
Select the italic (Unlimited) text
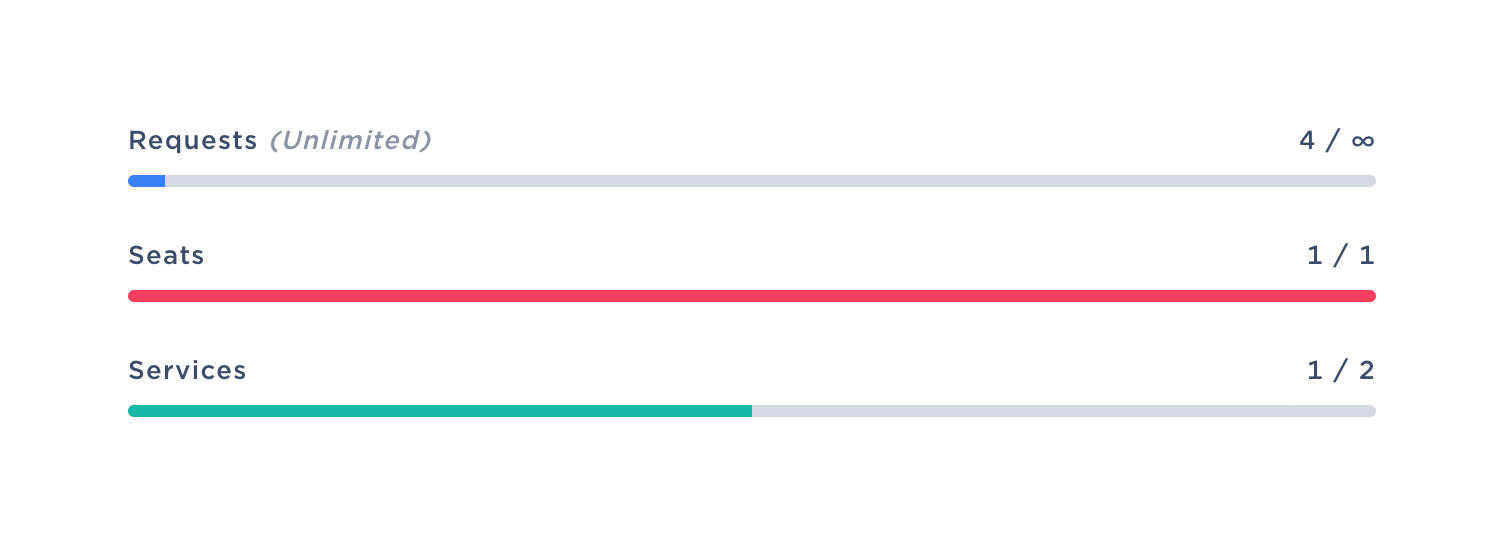click(x=350, y=141)
